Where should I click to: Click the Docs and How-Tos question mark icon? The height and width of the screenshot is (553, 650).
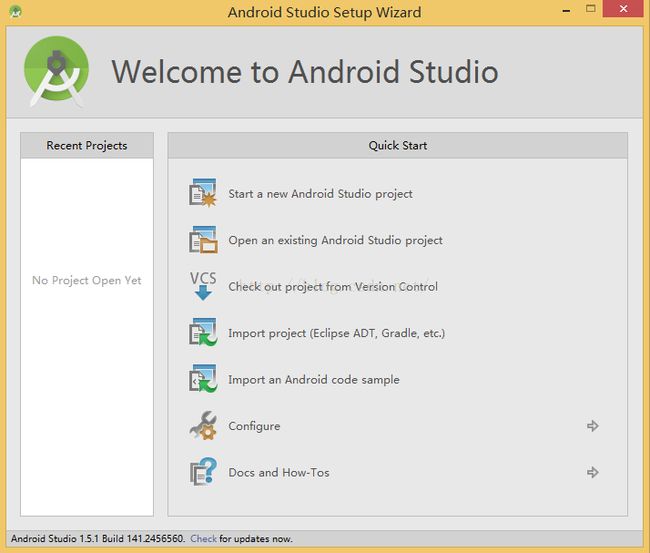click(203, 472)
